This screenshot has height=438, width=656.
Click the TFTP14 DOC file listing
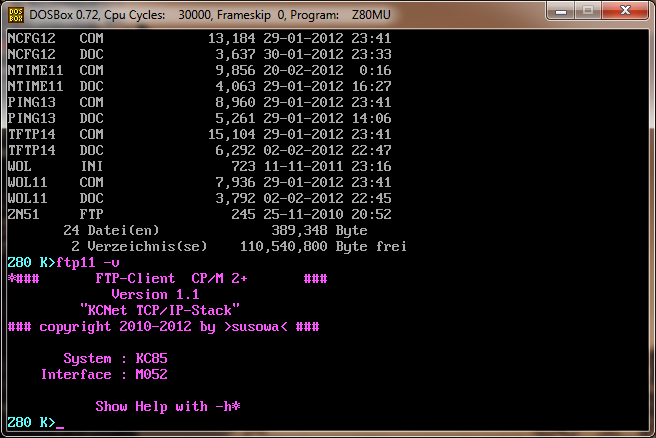click(56, 149)
